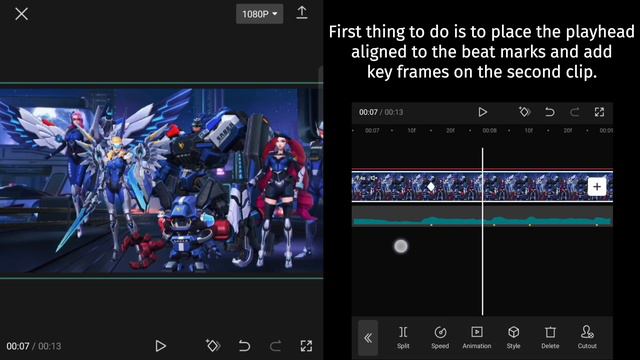Add keyframe using left panel diamond icon
Screen dimensions: 640x360
(213, 346)
